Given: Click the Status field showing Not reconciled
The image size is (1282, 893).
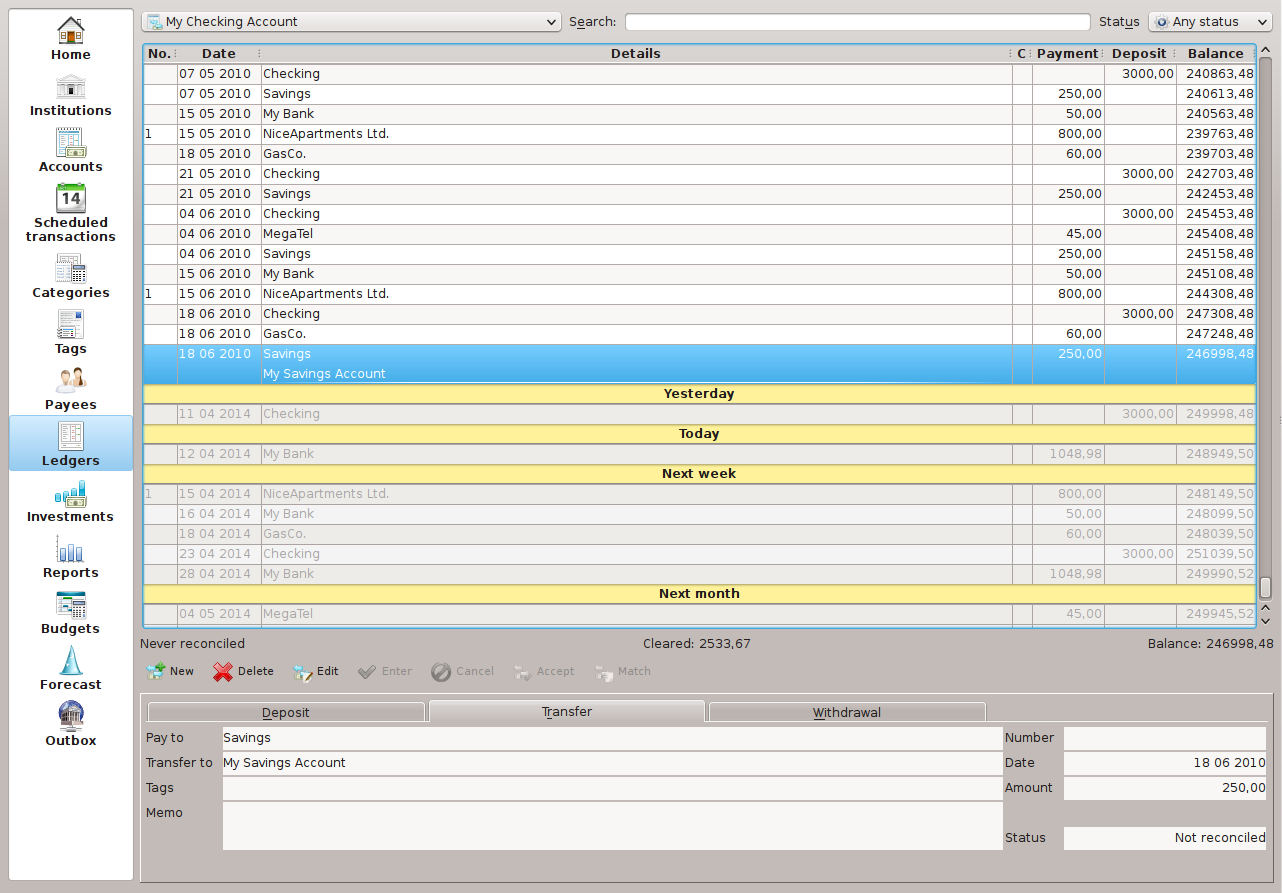Looking at the screenshot, I should point(1165,838).
